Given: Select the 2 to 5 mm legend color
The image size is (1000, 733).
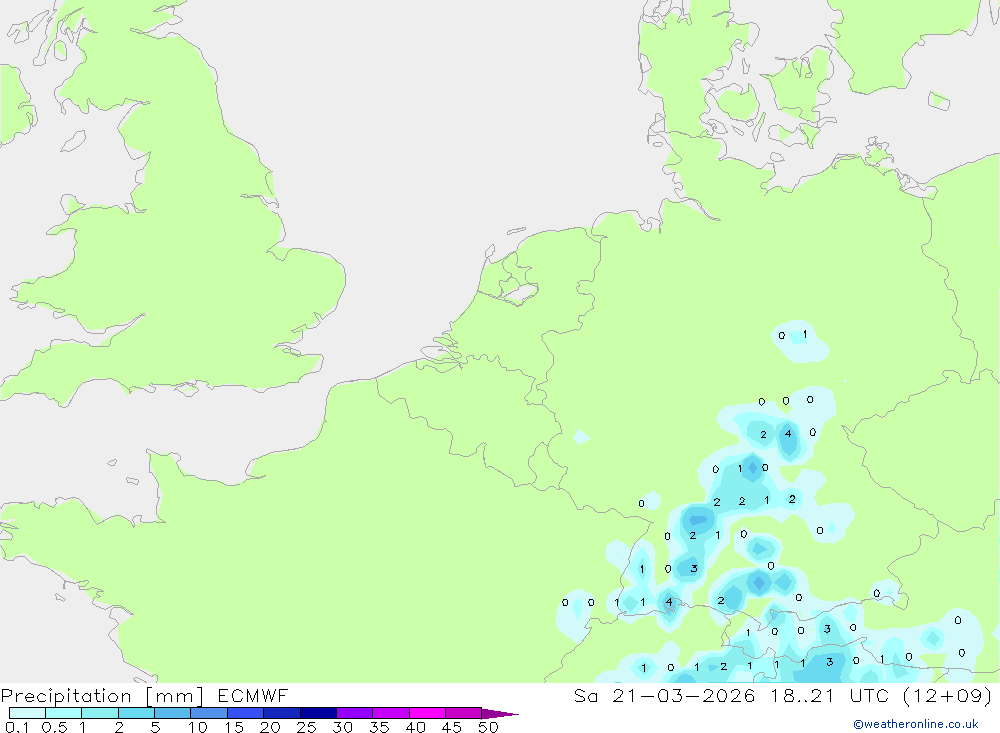Looking at the screenshot, I should pyautogui.click(x=136, y=713).
